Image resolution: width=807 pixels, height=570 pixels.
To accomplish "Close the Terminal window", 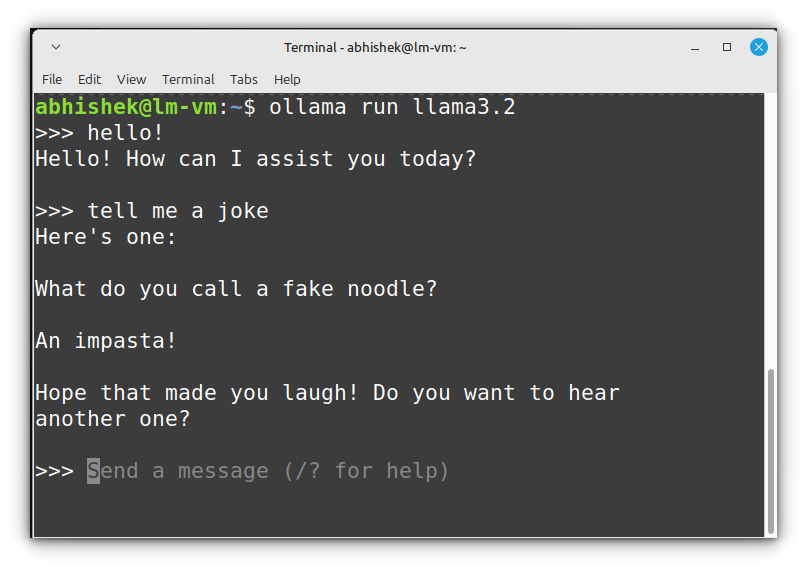I will tap(759, 47).
